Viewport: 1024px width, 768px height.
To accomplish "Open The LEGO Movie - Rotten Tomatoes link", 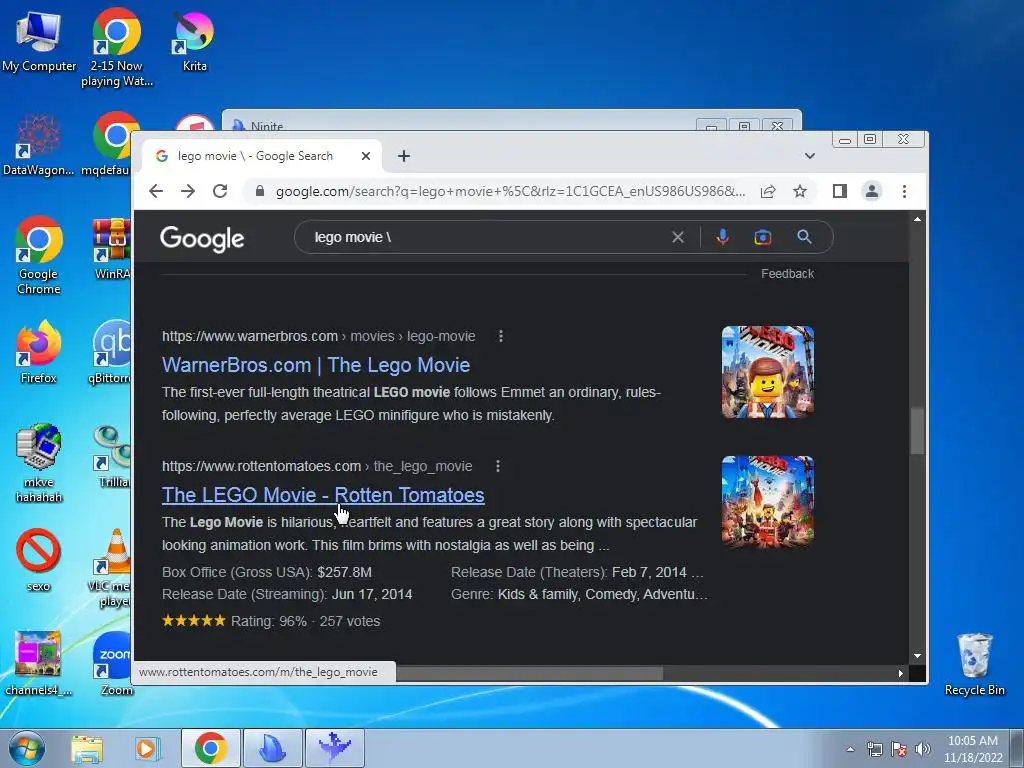I will [323, 495].
